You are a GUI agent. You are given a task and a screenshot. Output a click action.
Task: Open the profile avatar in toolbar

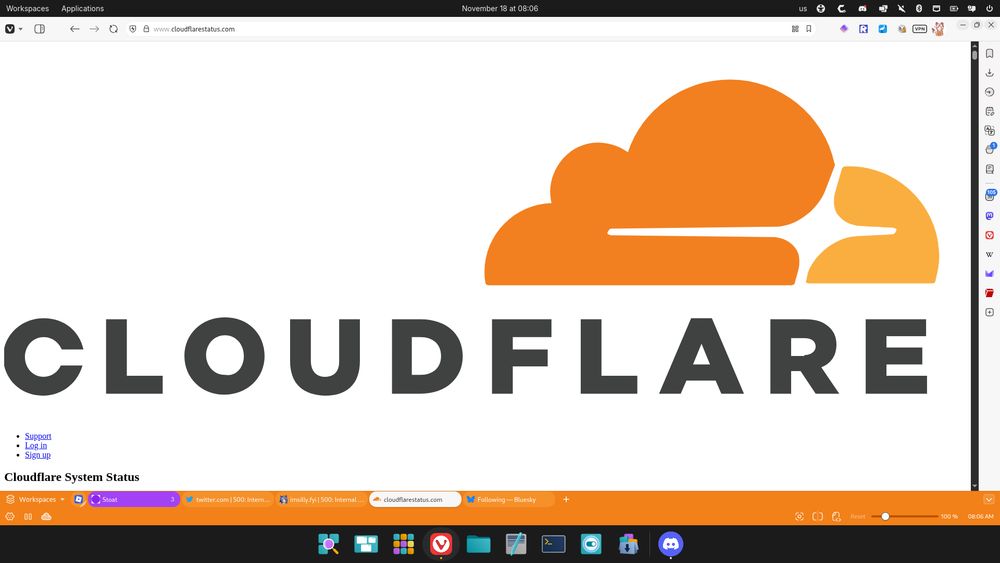pyautogui.click(x=938, y=29)
